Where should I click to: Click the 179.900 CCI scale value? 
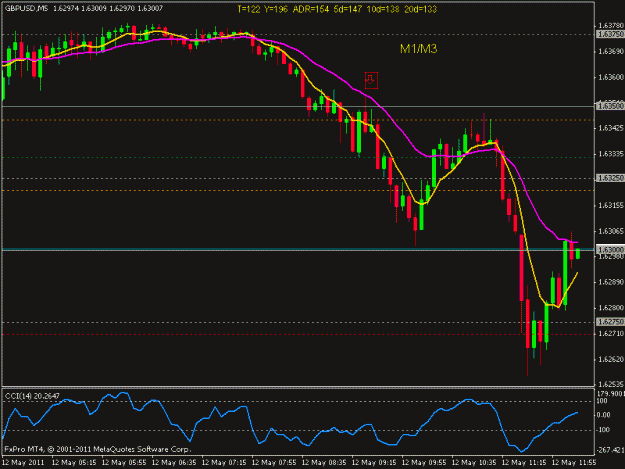(610, 394)
